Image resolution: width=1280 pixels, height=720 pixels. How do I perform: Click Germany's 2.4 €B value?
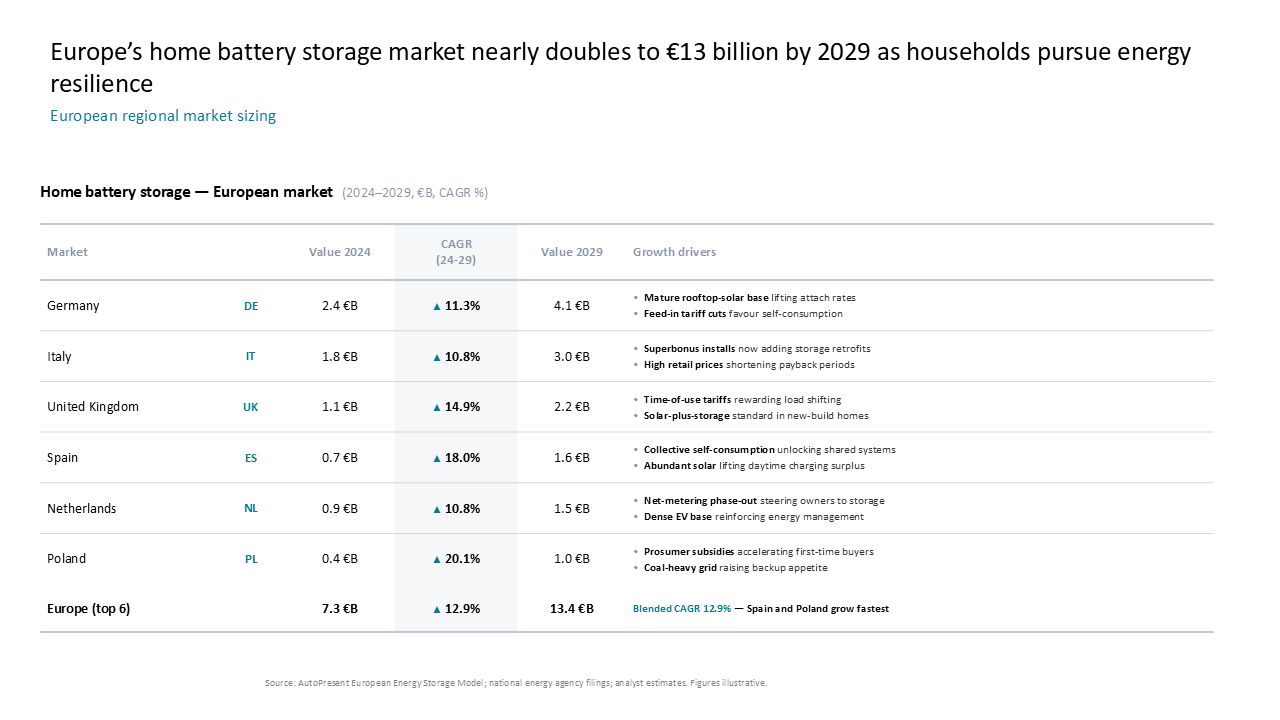pyautogui.click(x=340, y=306)
